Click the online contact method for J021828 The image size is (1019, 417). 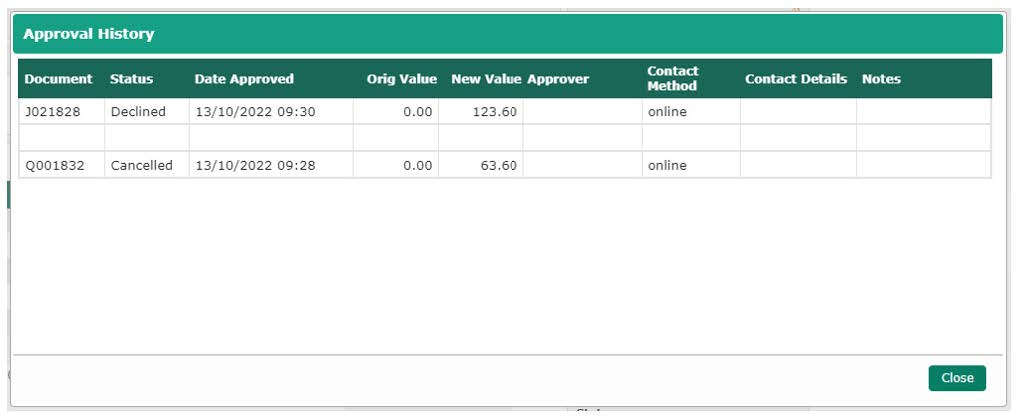click(x=667, y=112)
